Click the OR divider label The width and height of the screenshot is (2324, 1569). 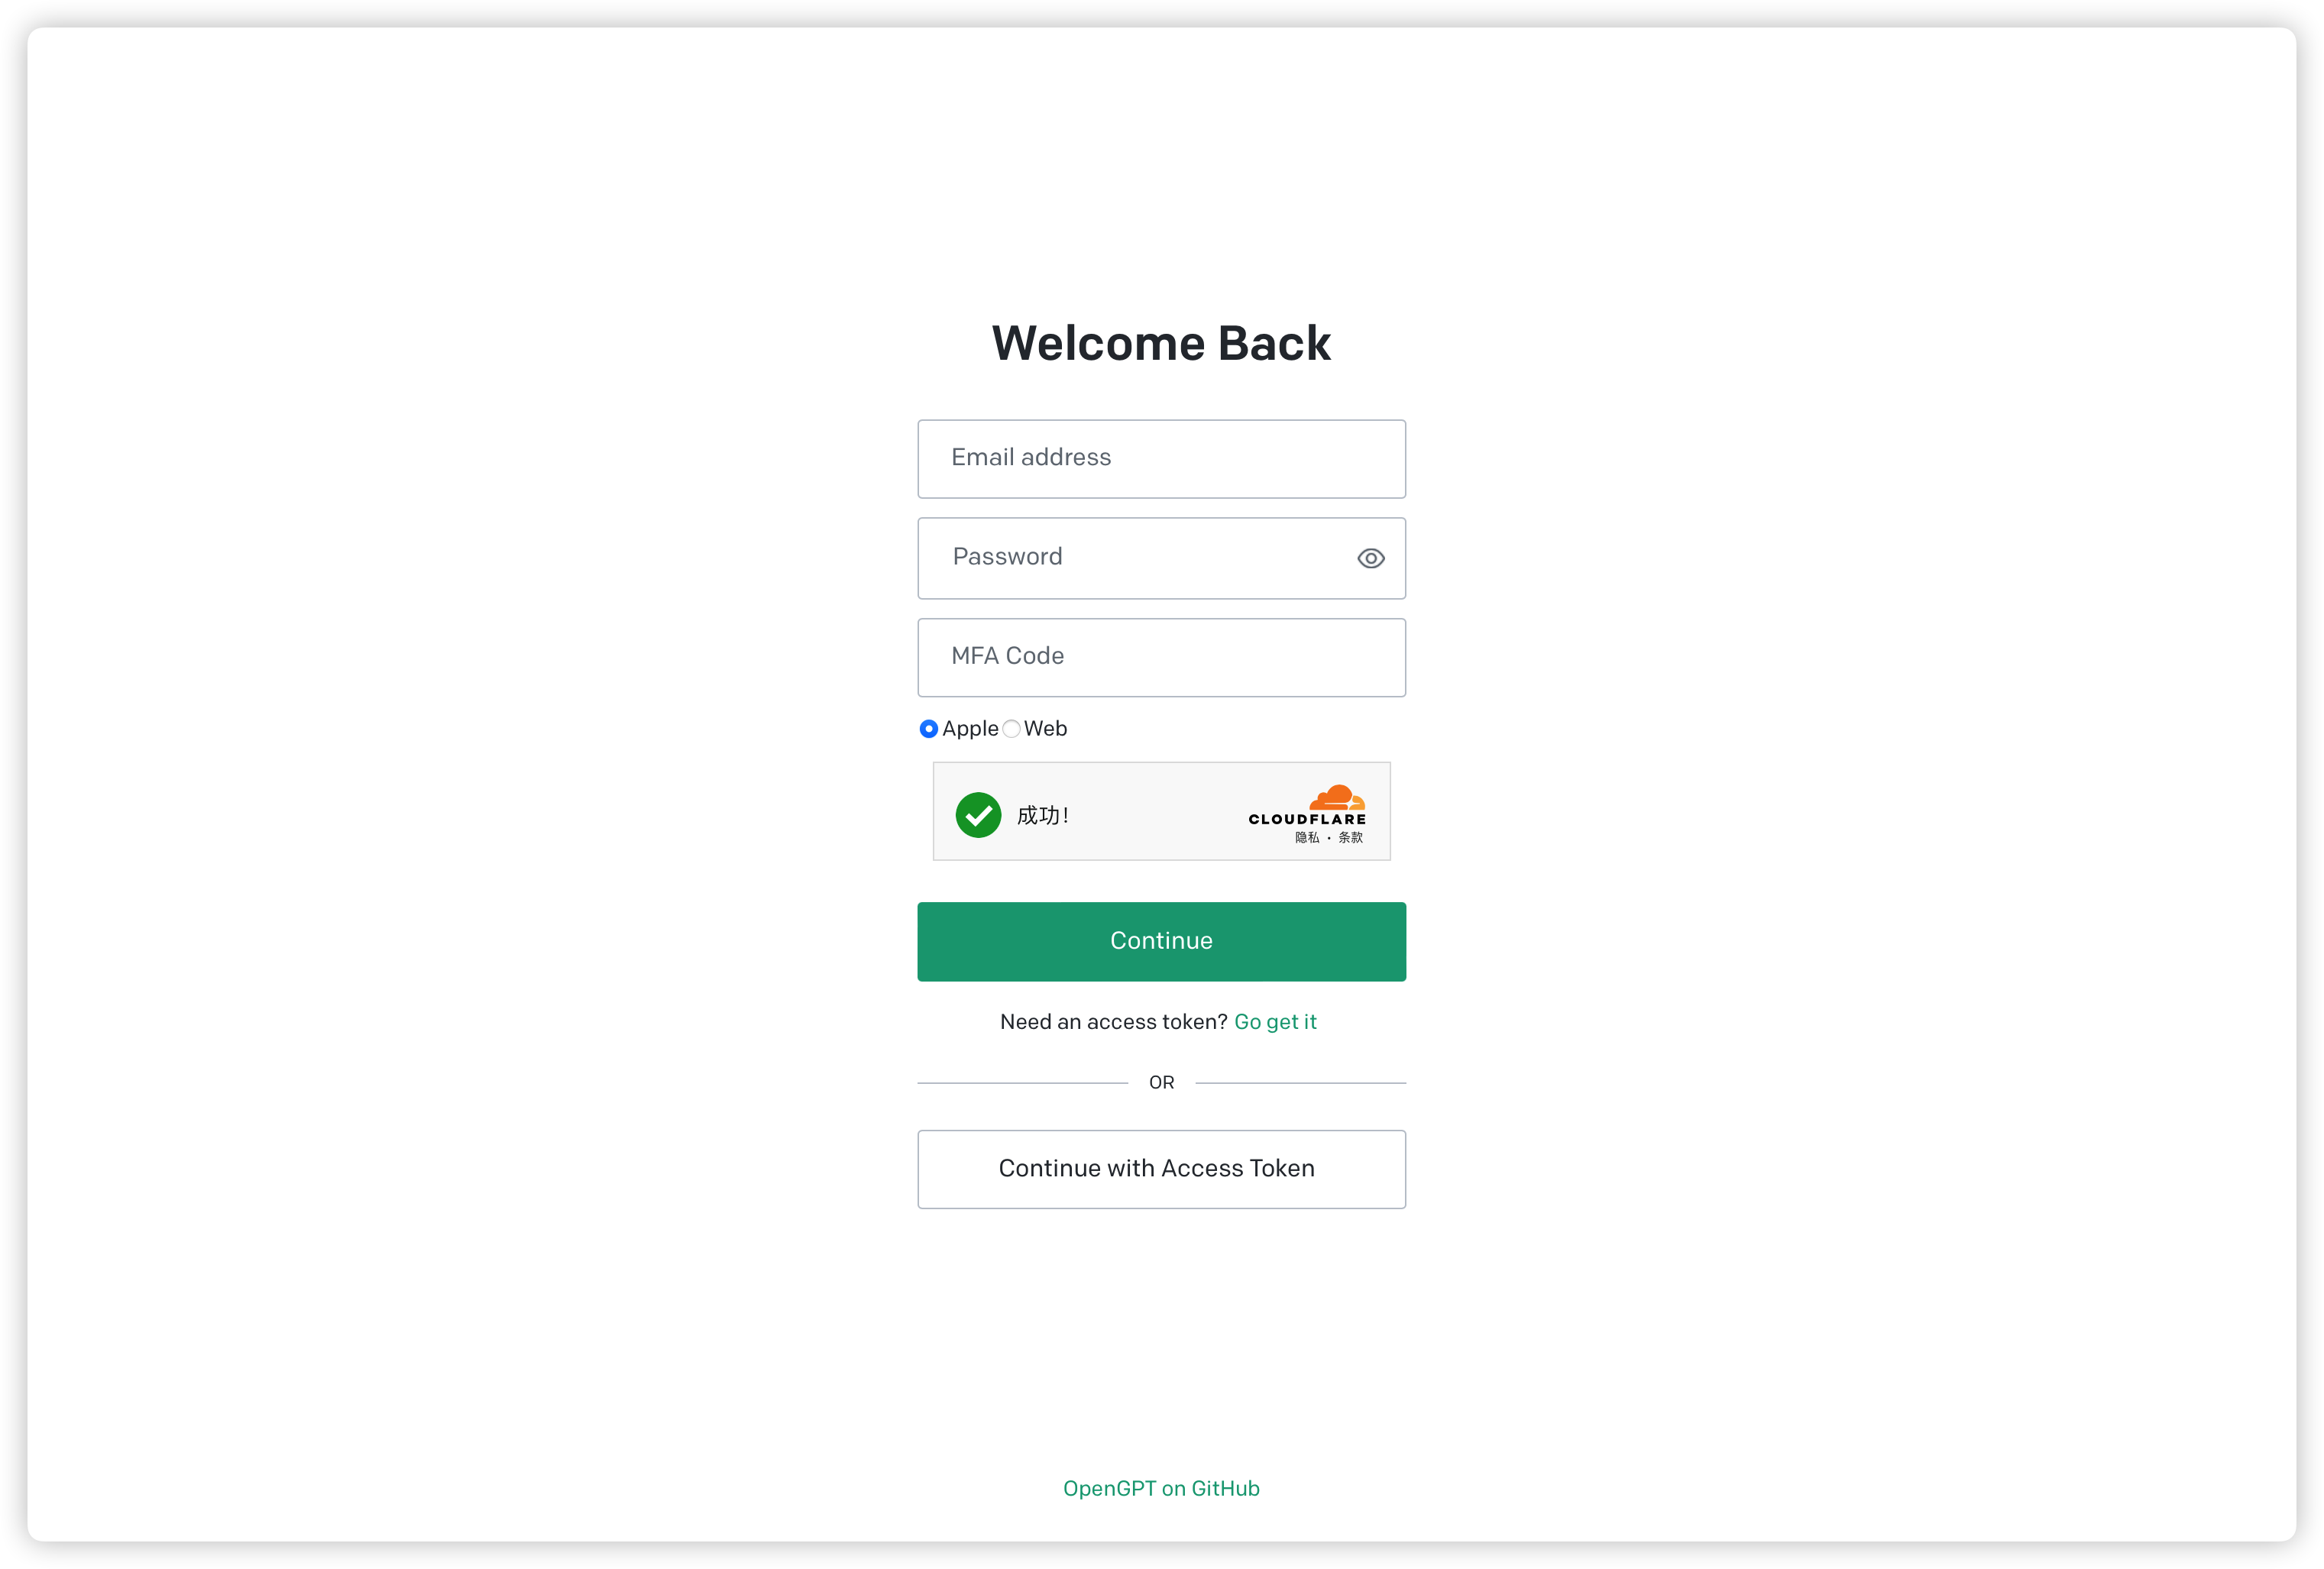pyautogui.click(x=1161, y=1082)
